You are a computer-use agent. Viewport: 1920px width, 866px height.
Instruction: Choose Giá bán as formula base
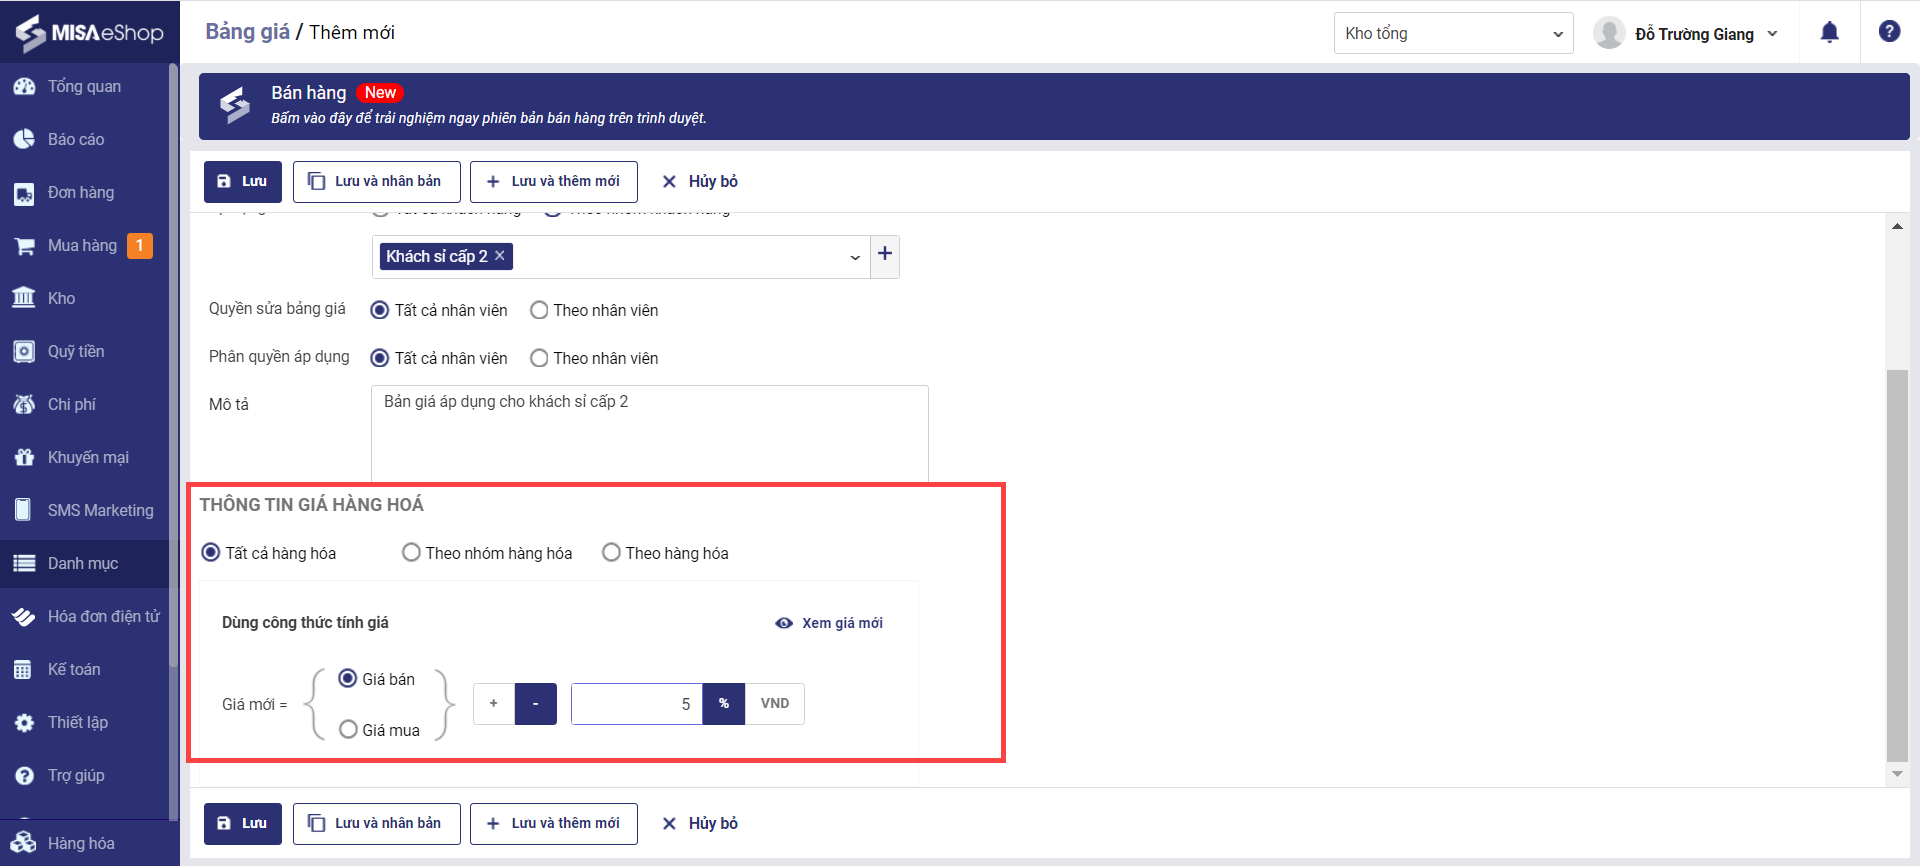348,679
